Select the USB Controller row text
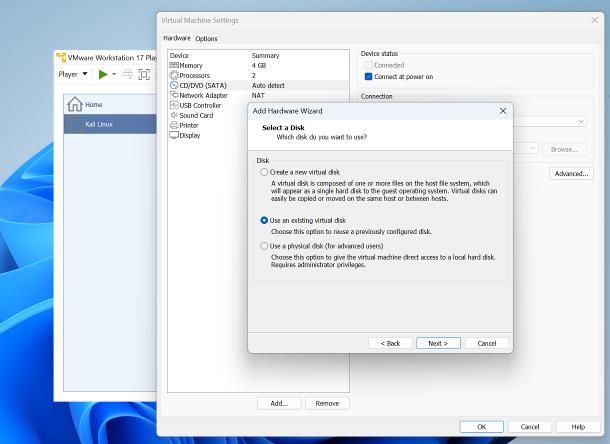 coord(200,105)
